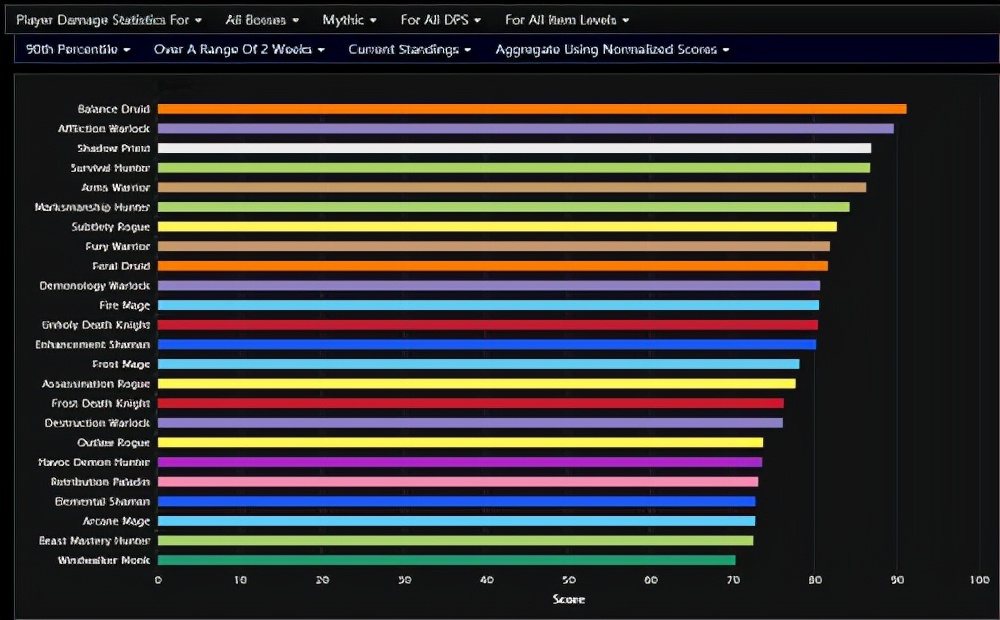Click the Frost Death Knight label

point(101,403)
